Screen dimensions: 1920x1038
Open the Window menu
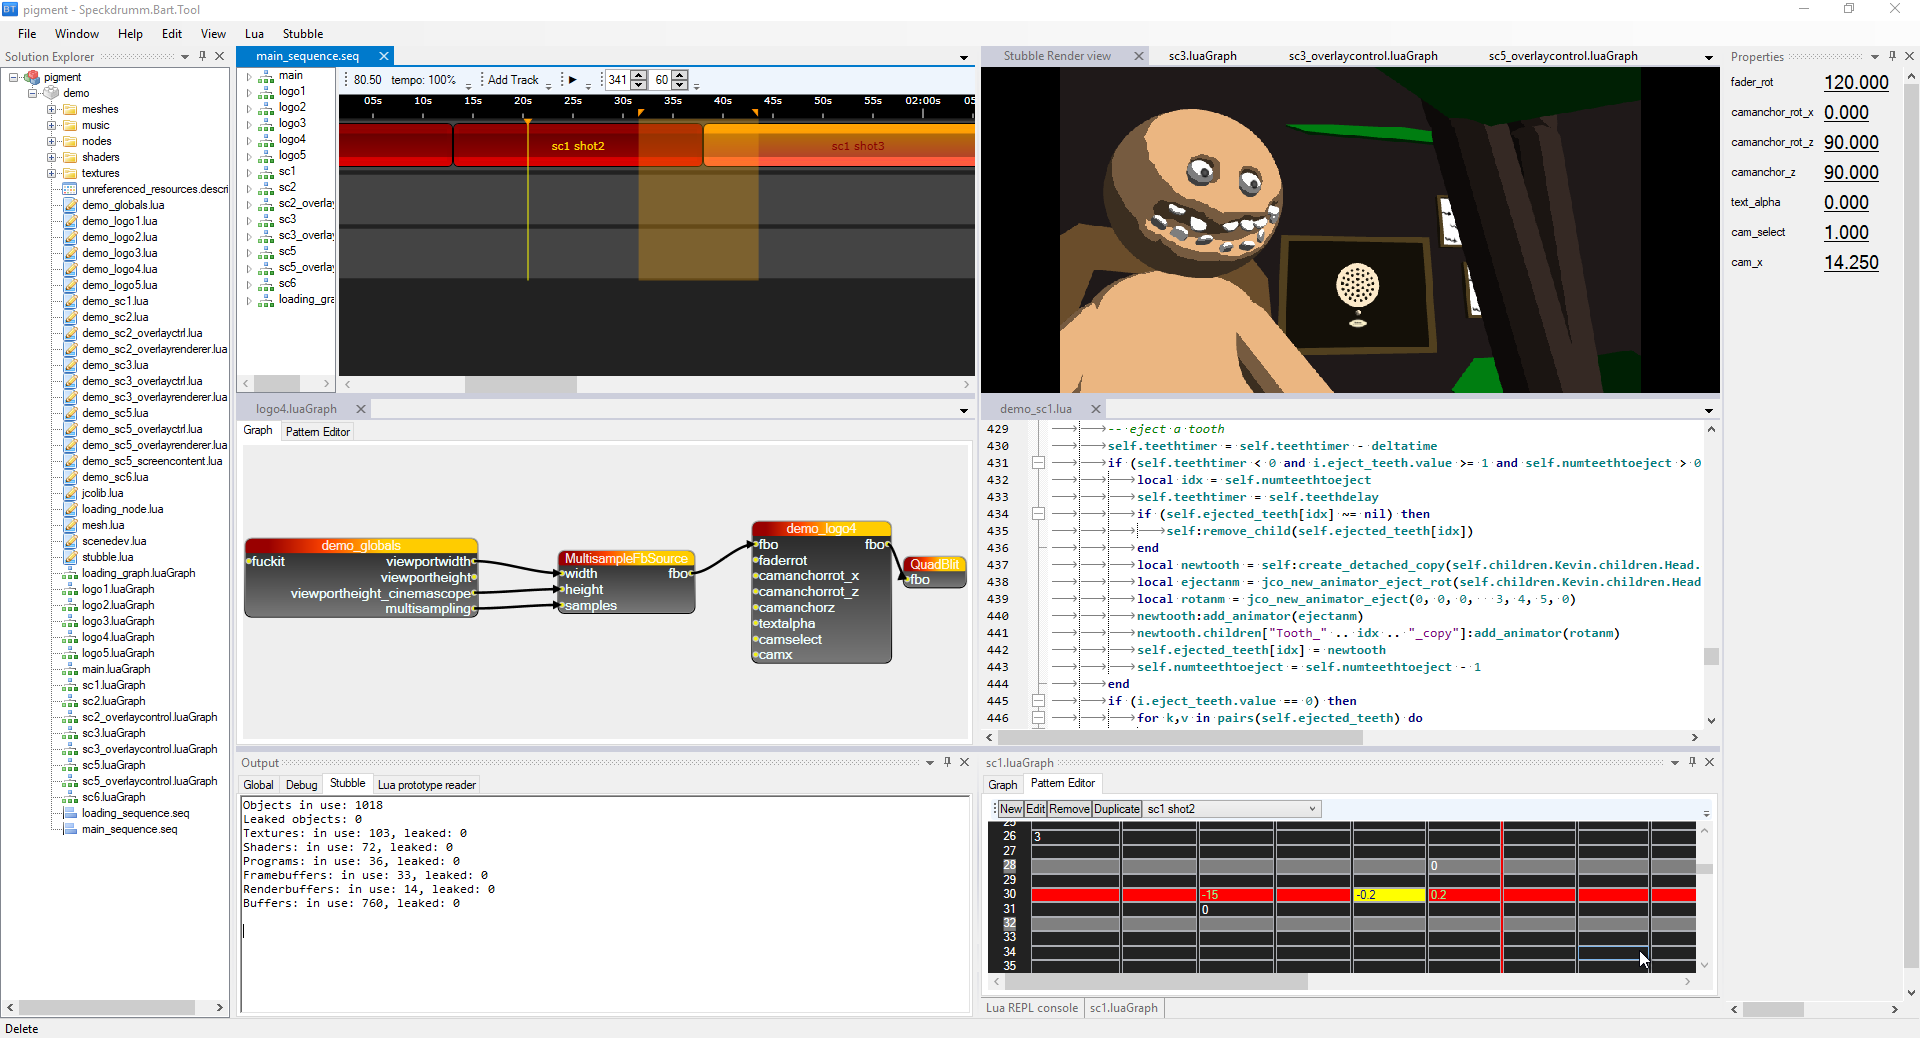pyautogui.click(x=77, y=34)
